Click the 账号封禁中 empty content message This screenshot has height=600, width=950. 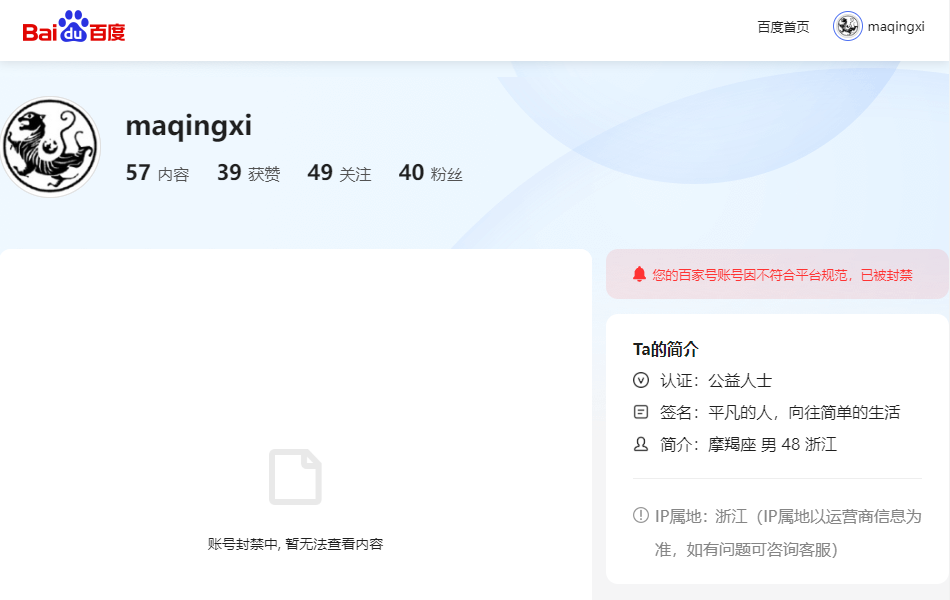[295, 544]
